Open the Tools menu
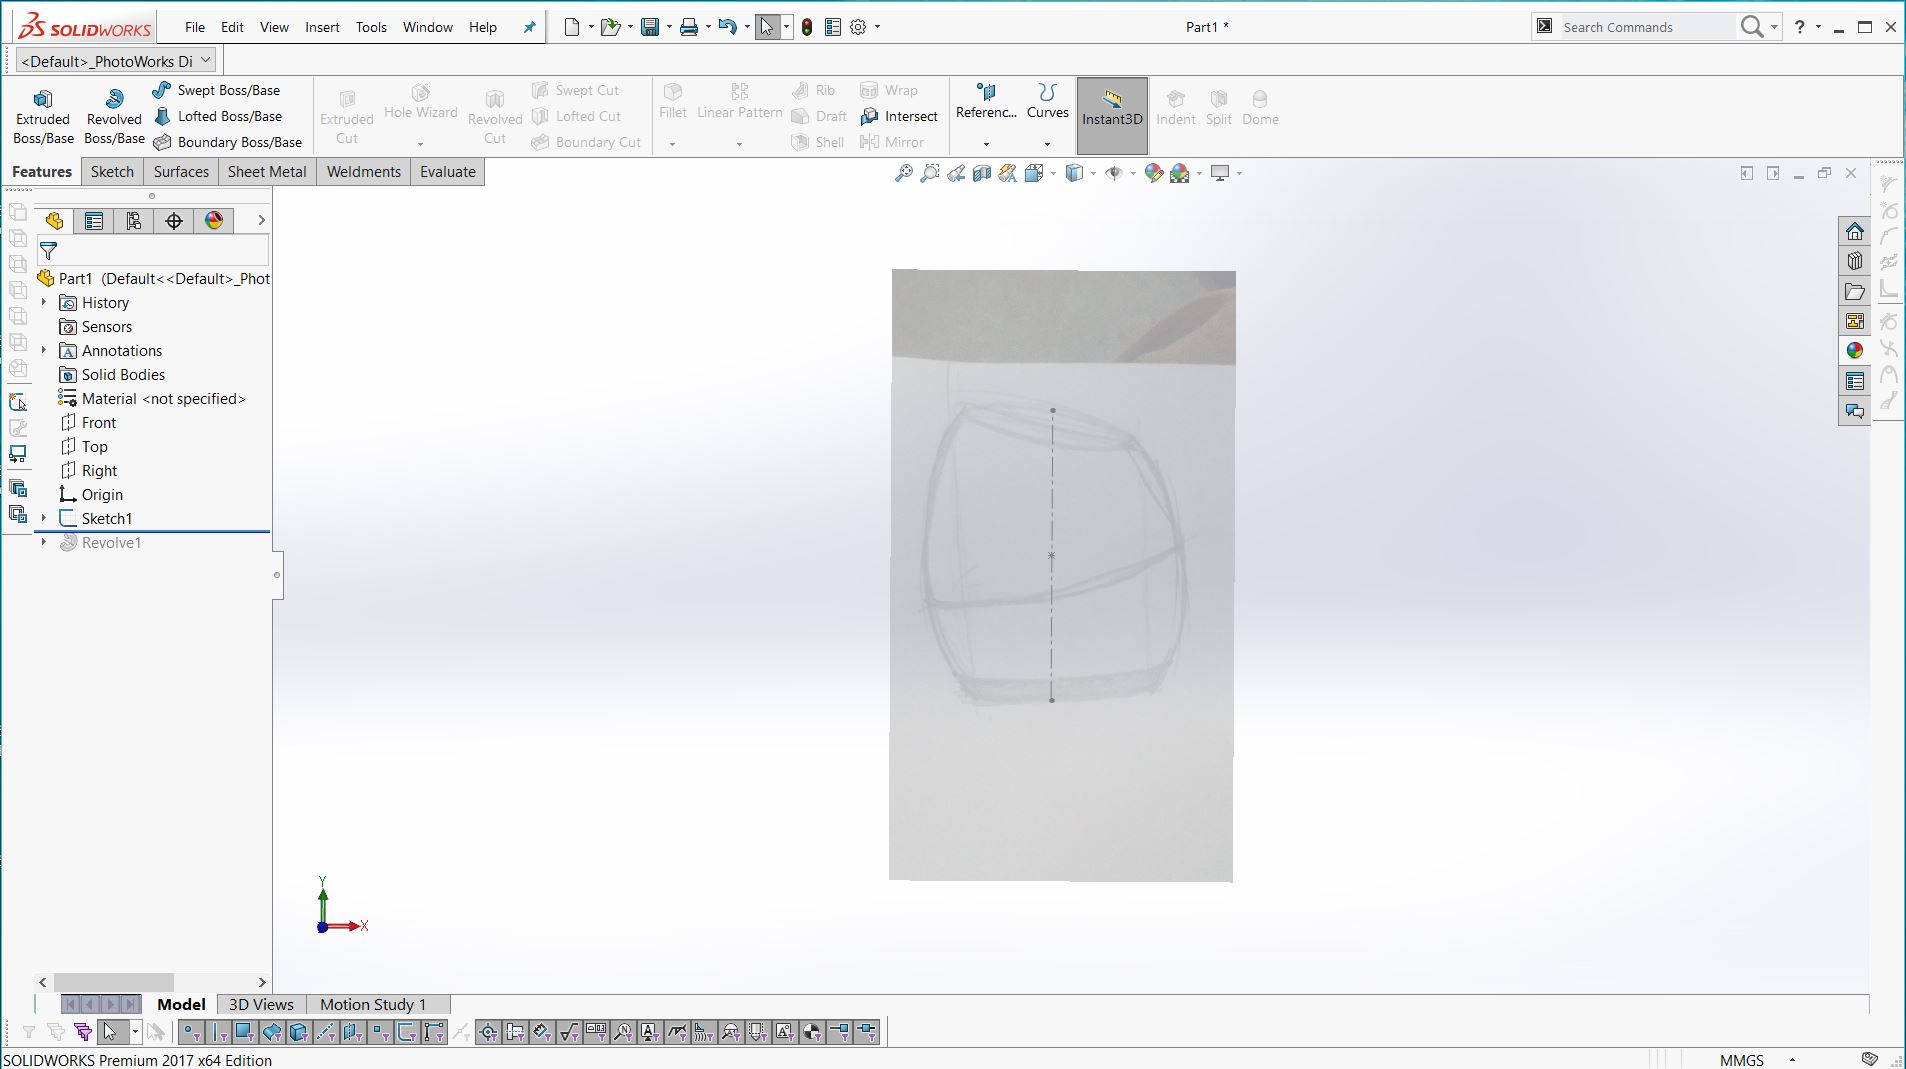The height and width of the screenshot is (1069, 1906). pos(371,27)
